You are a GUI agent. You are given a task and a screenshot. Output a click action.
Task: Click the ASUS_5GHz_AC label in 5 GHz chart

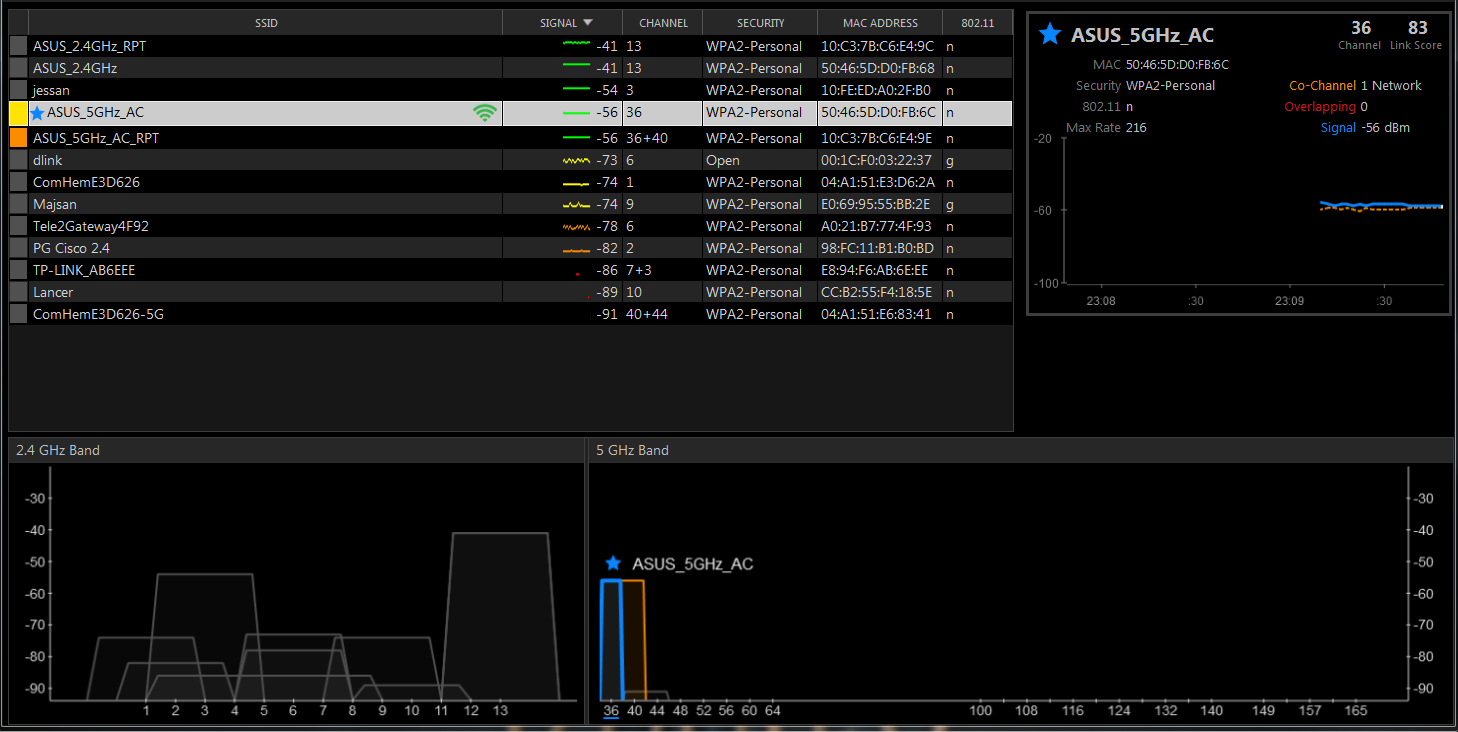(692, 564)
